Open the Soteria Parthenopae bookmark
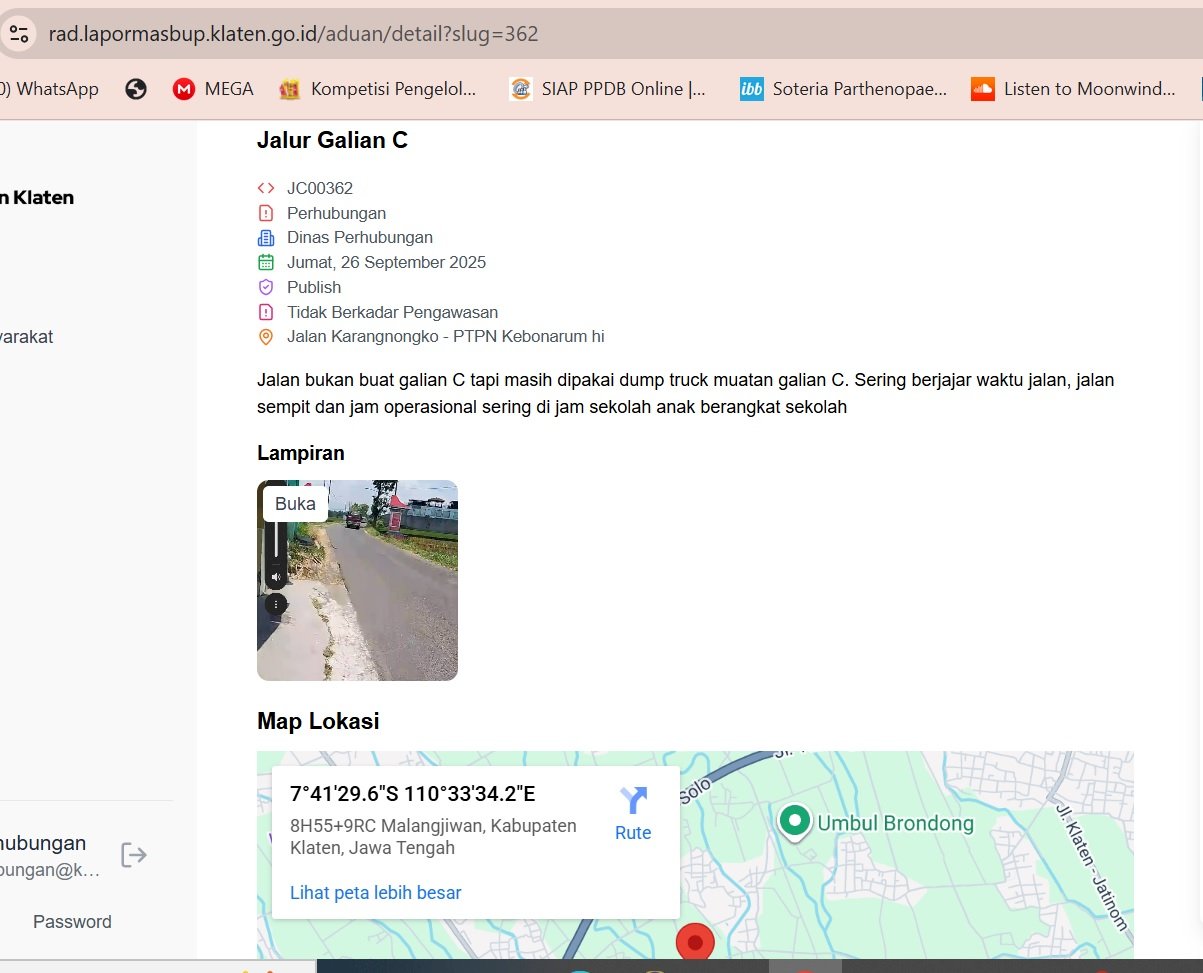1203x973 pixels. click(x=843, y=89)
